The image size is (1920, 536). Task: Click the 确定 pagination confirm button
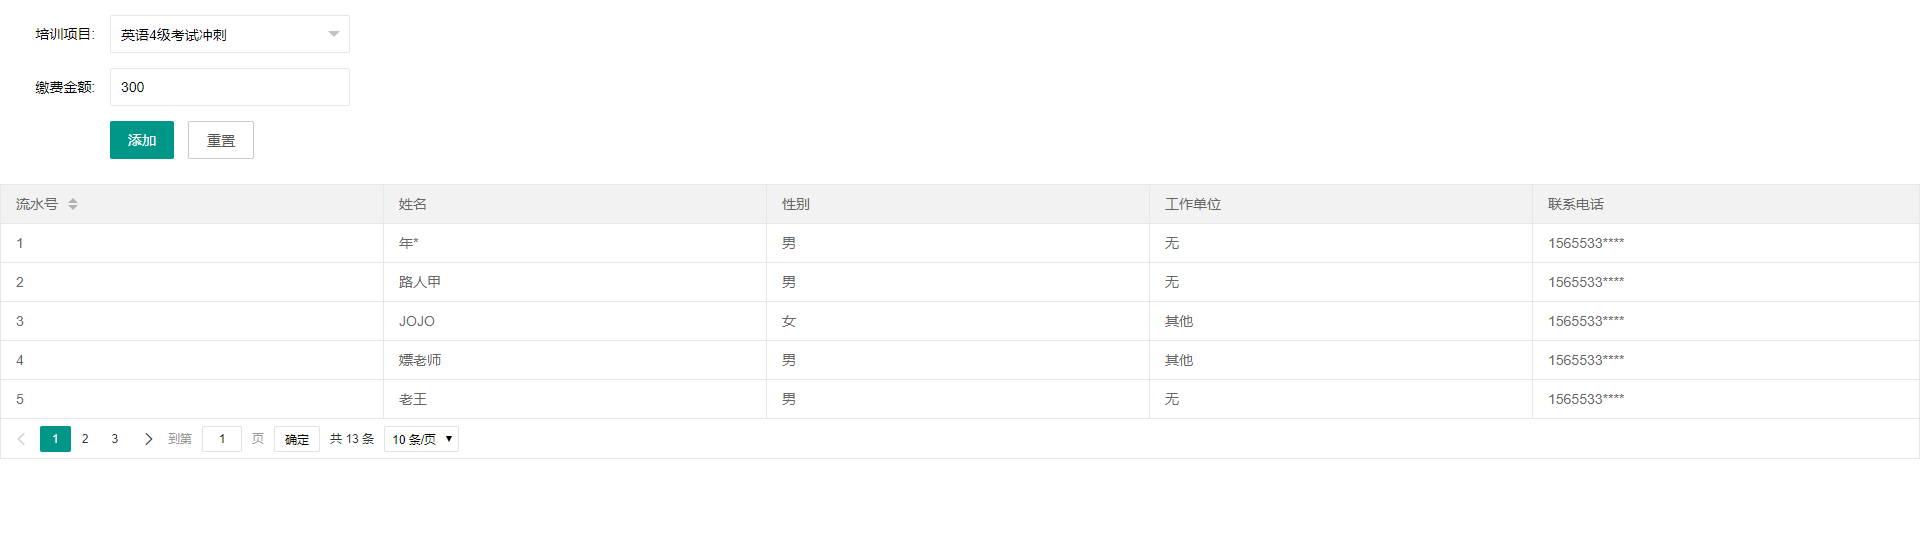pos(297,439)
